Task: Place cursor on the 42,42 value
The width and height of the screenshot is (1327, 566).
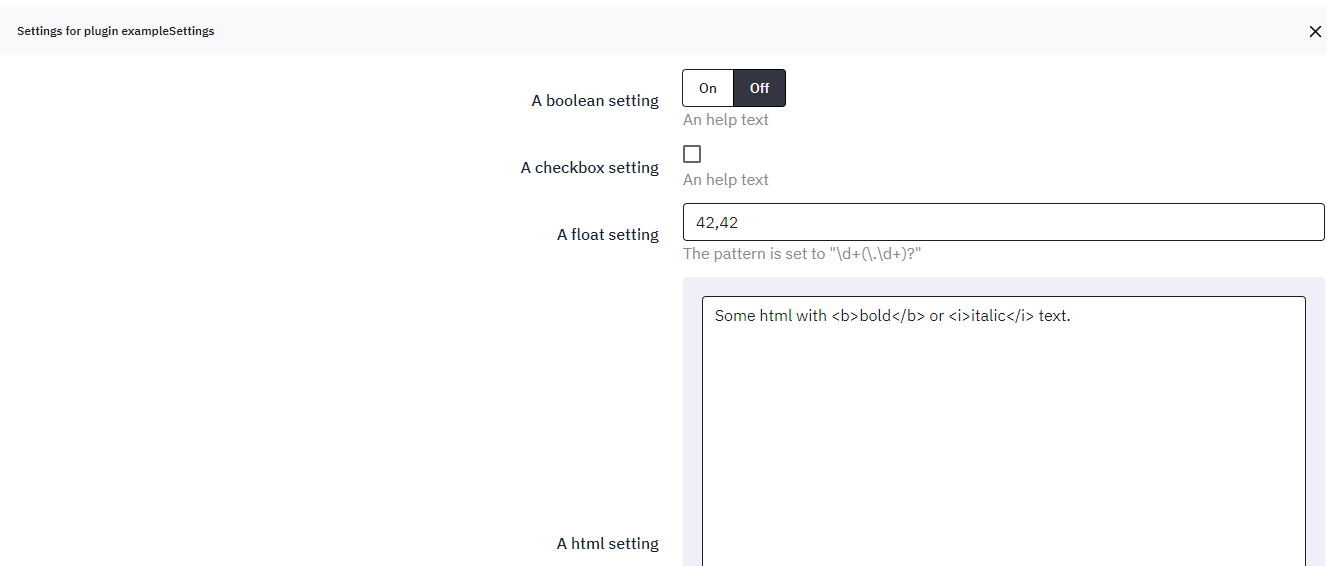Action: [x=717, y=222]
